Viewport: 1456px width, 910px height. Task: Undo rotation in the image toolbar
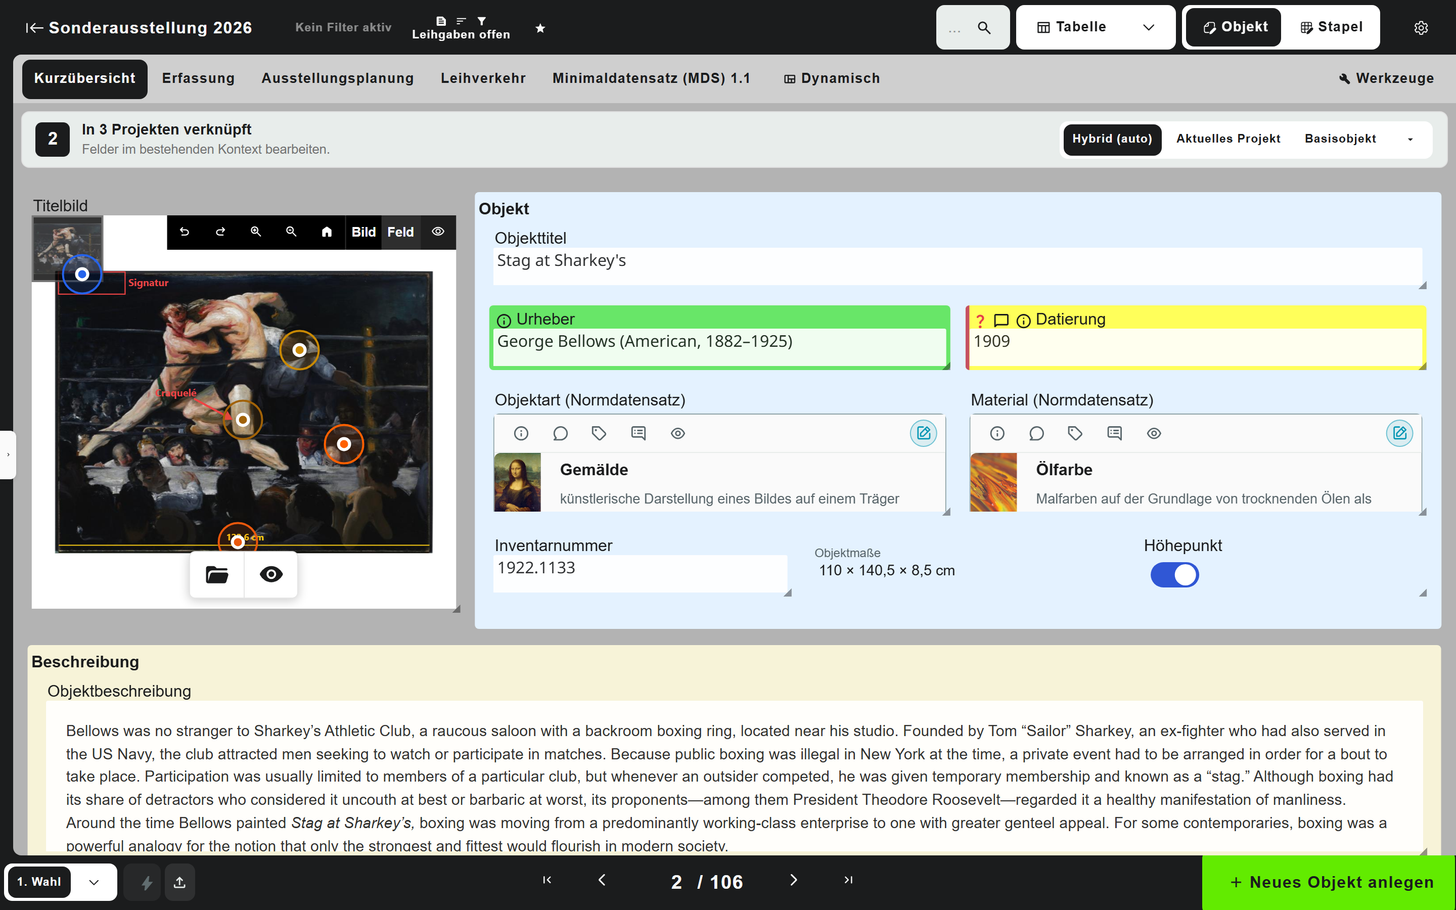(x=184, y=232)
